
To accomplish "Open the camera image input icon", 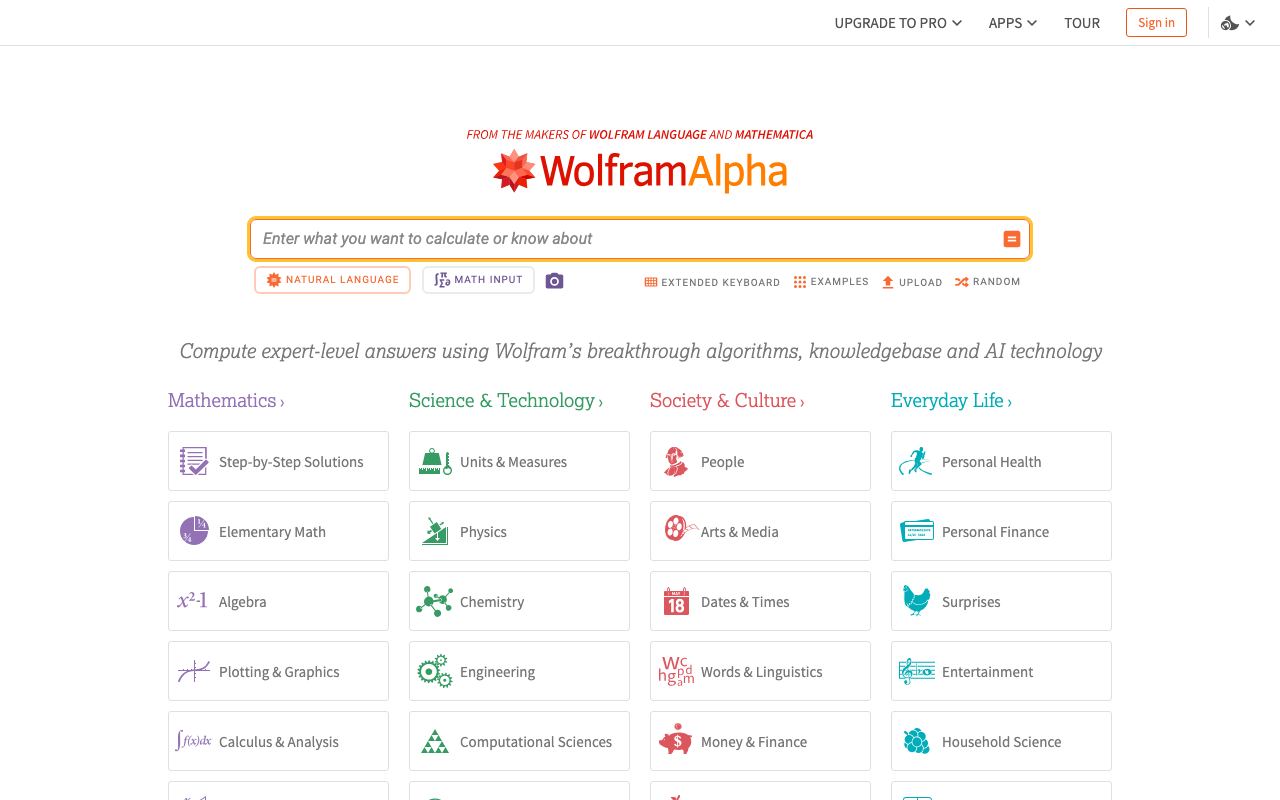I will point(555,281).
